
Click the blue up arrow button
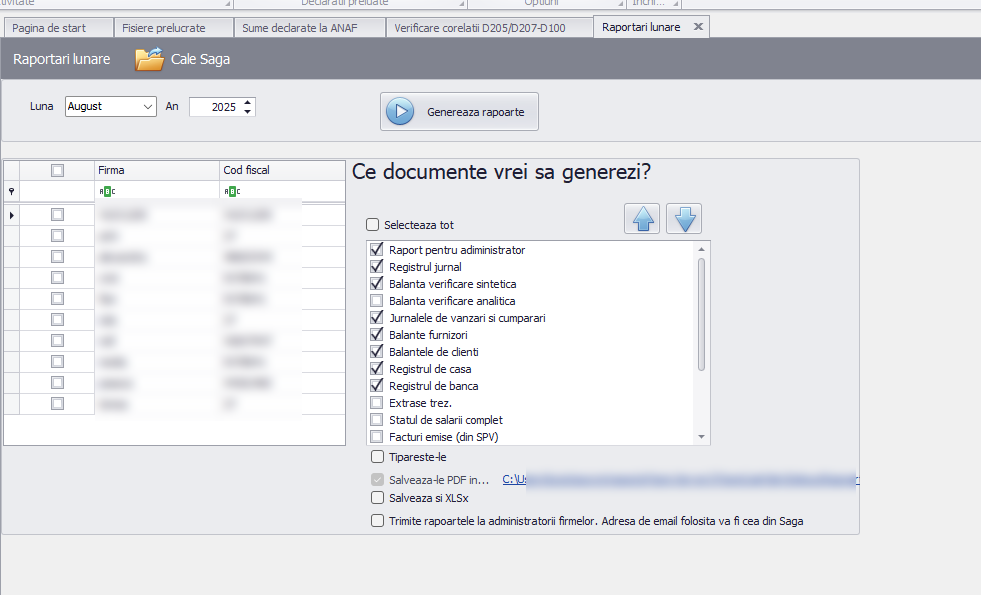coord(642,218)
